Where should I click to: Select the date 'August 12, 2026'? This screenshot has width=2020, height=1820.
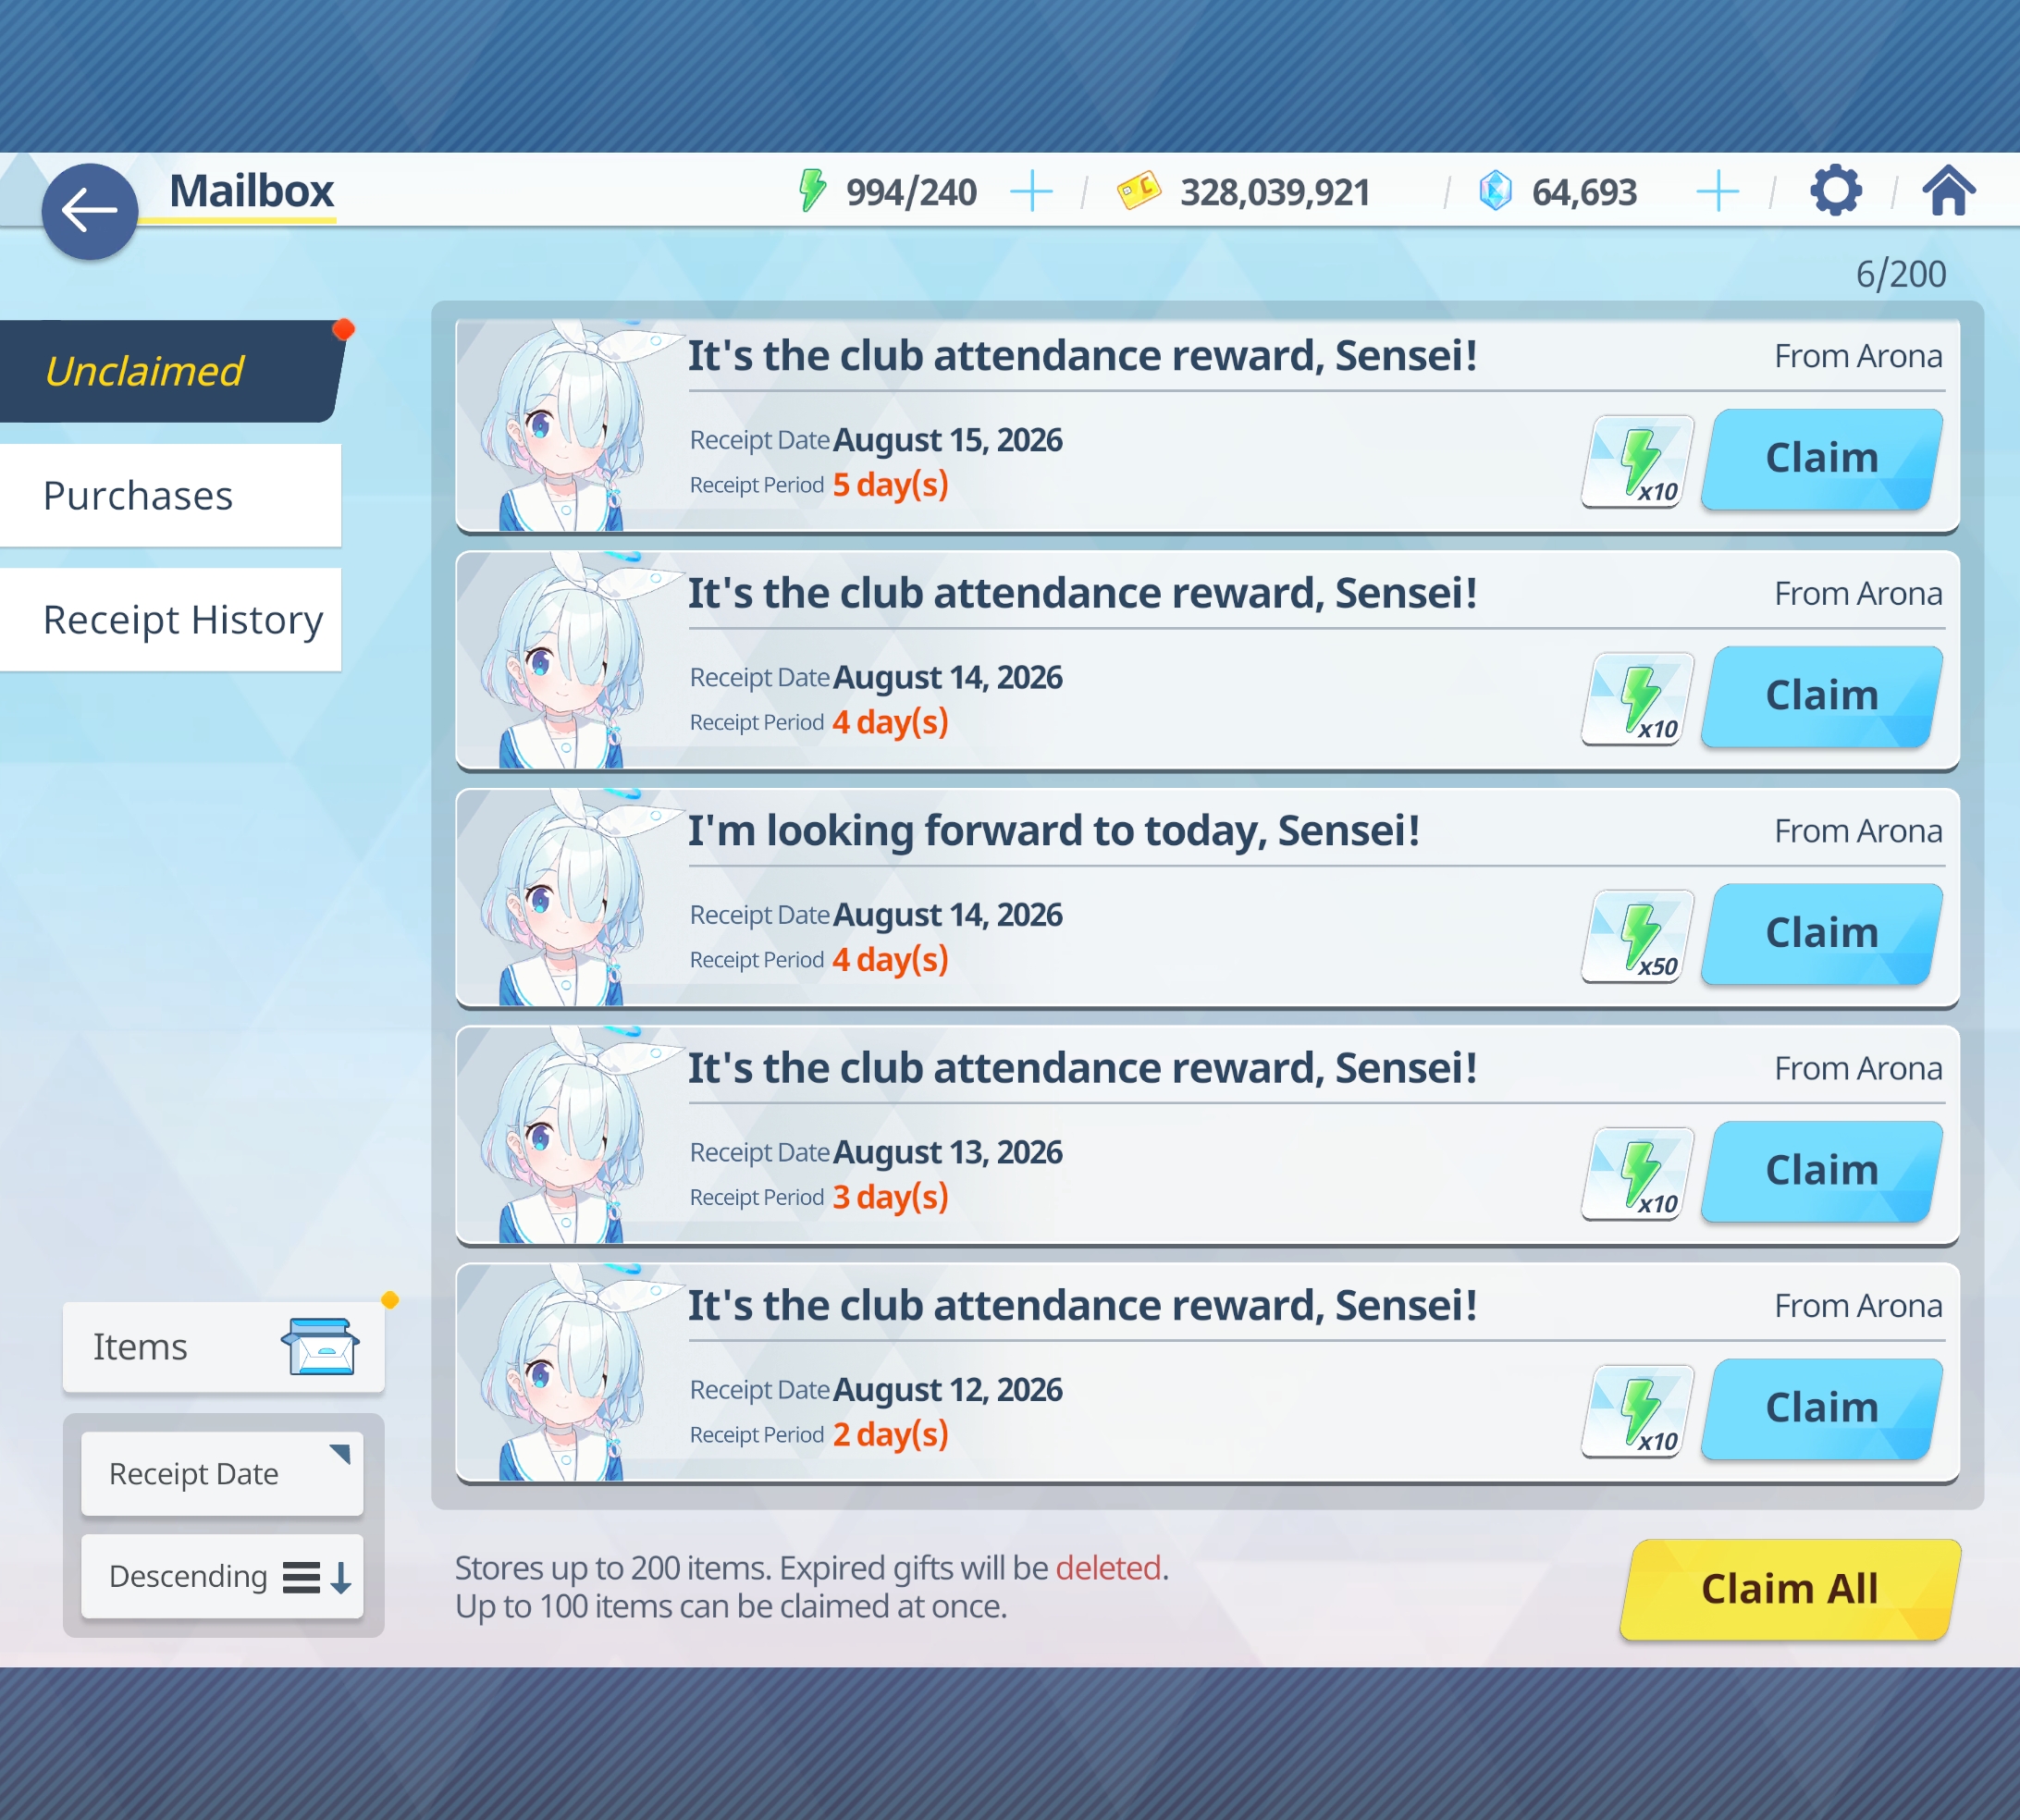(948, 1390)
